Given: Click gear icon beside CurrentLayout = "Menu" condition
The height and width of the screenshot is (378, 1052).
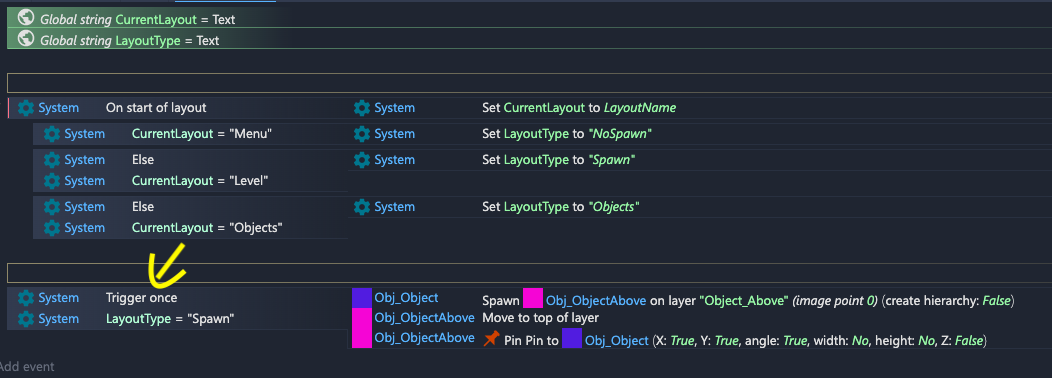Looking at the screenshot, I should click(52, 134).
